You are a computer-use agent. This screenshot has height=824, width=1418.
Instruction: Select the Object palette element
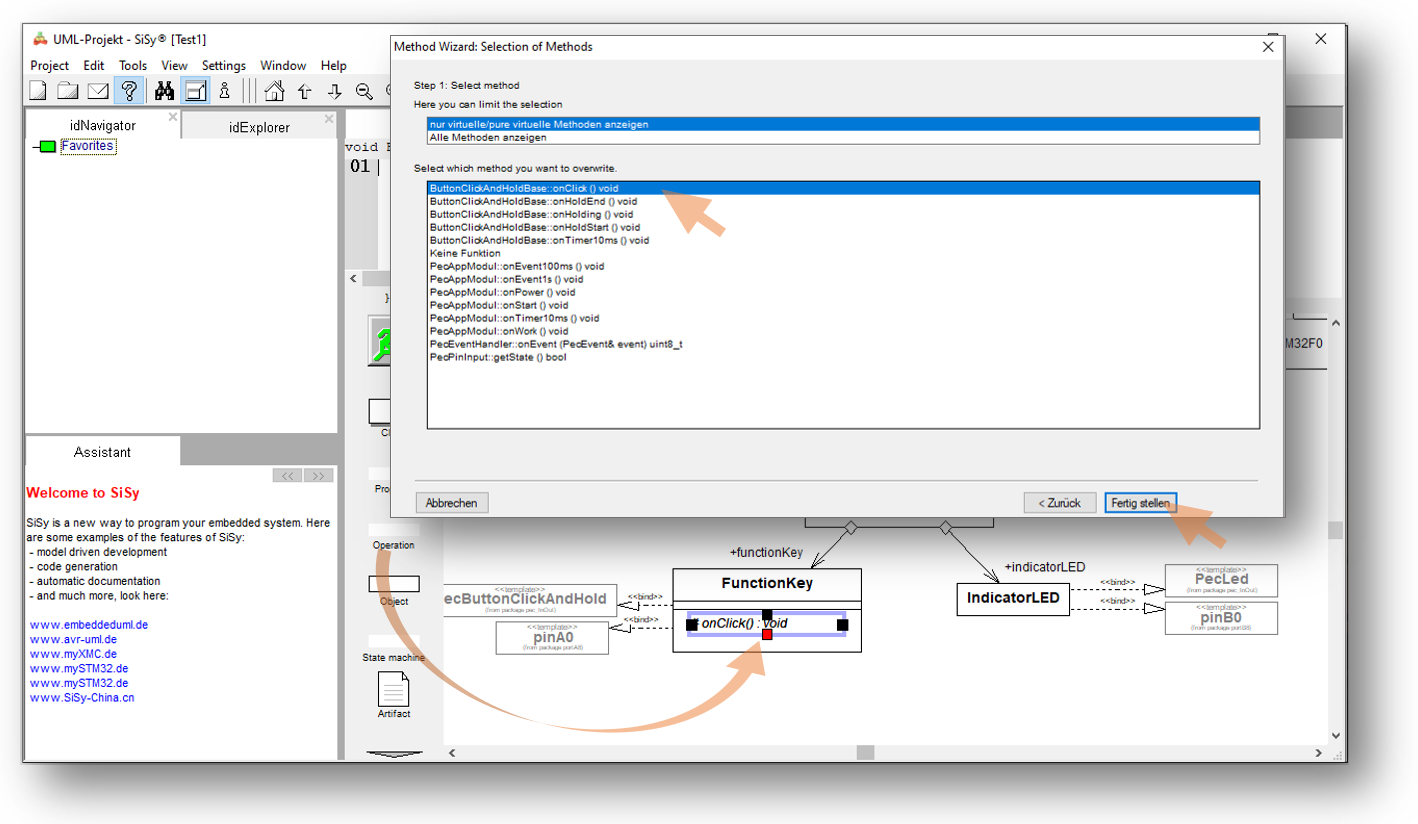pos(394,584)
